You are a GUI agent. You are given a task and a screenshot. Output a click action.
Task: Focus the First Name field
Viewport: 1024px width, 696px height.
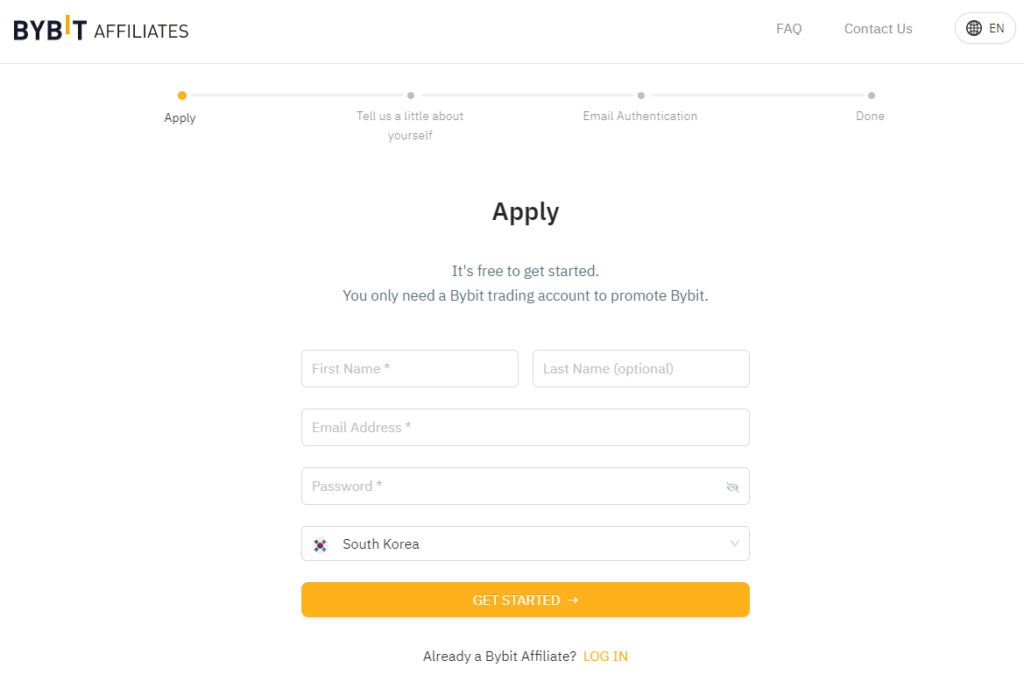click(409, 368)
